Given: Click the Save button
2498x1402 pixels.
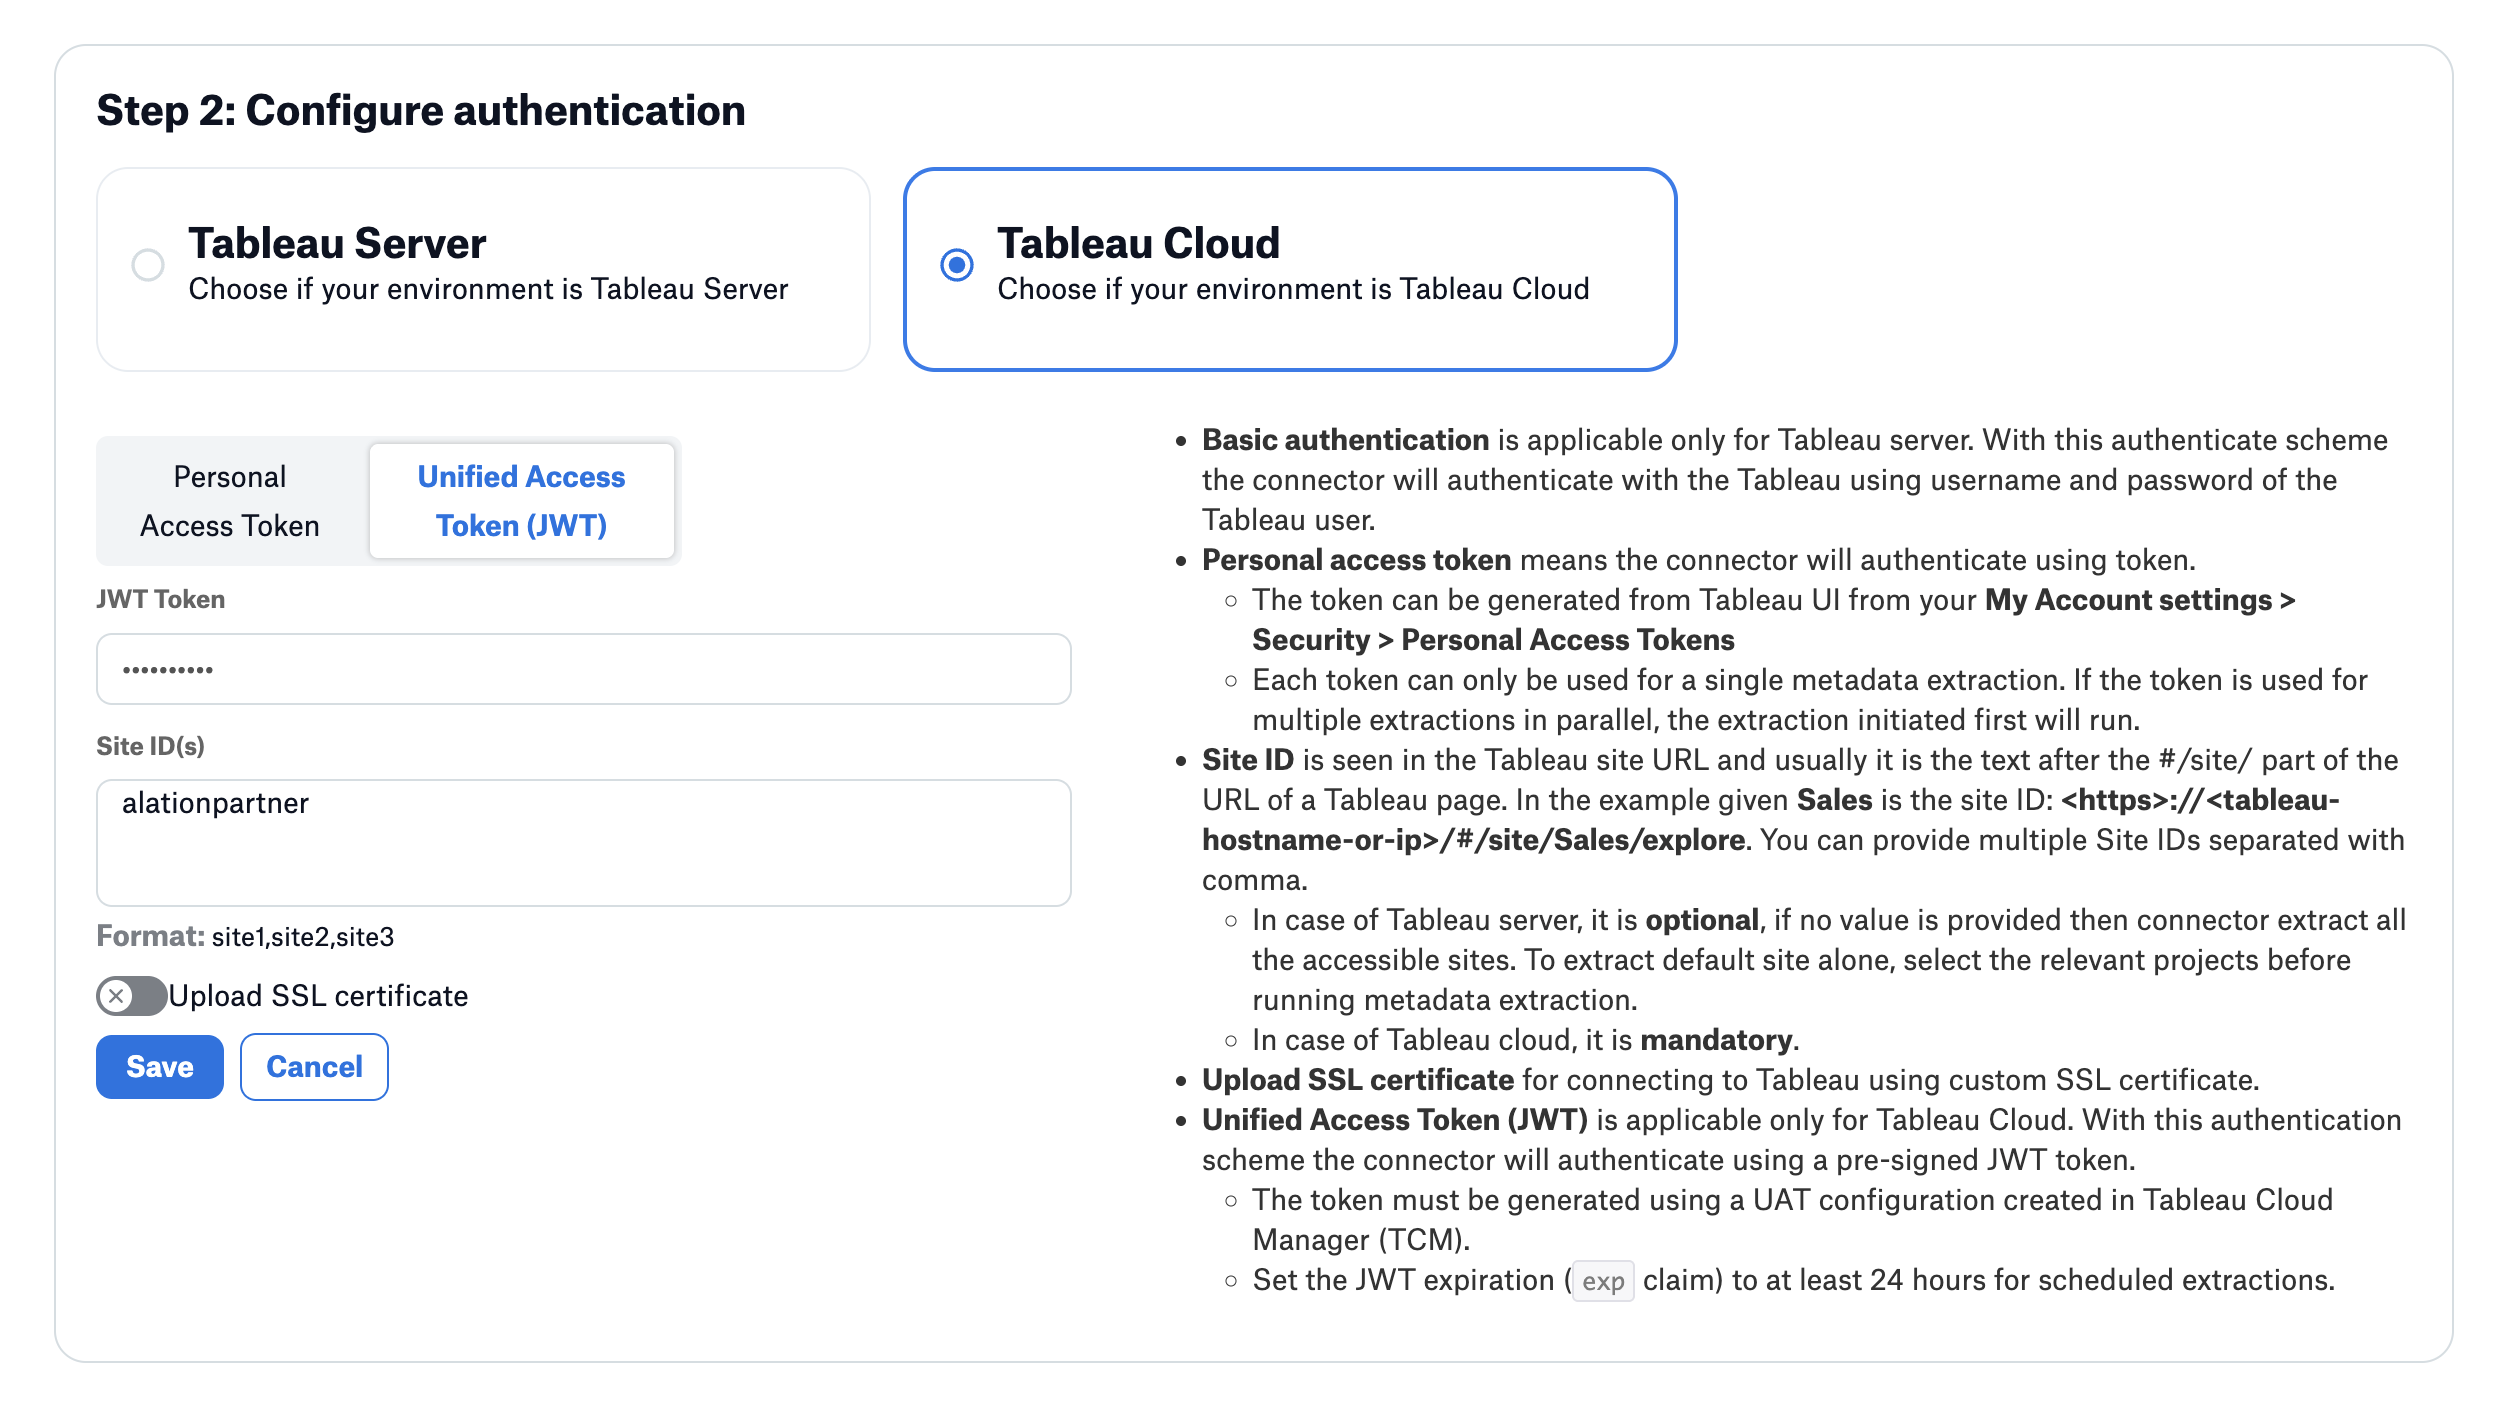Looking at the screenshot, I should (x=158, y=1067).
